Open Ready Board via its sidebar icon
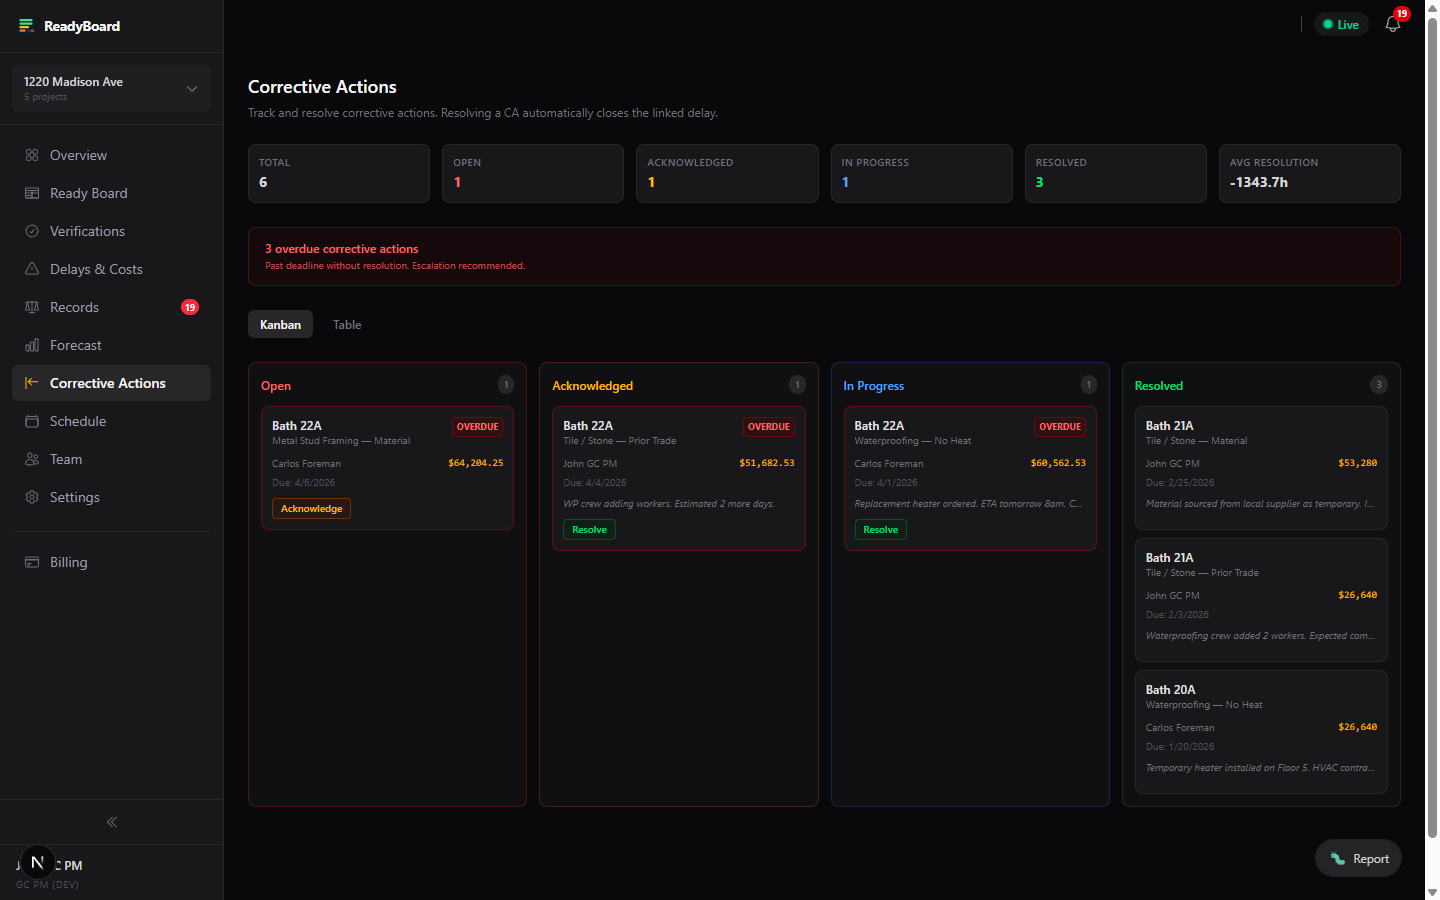1440x900 pixels. [x=32, y=193]
